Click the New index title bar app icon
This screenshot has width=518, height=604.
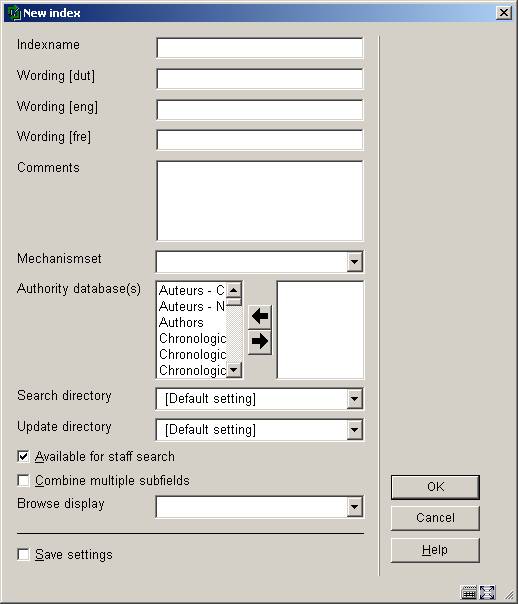14,13
